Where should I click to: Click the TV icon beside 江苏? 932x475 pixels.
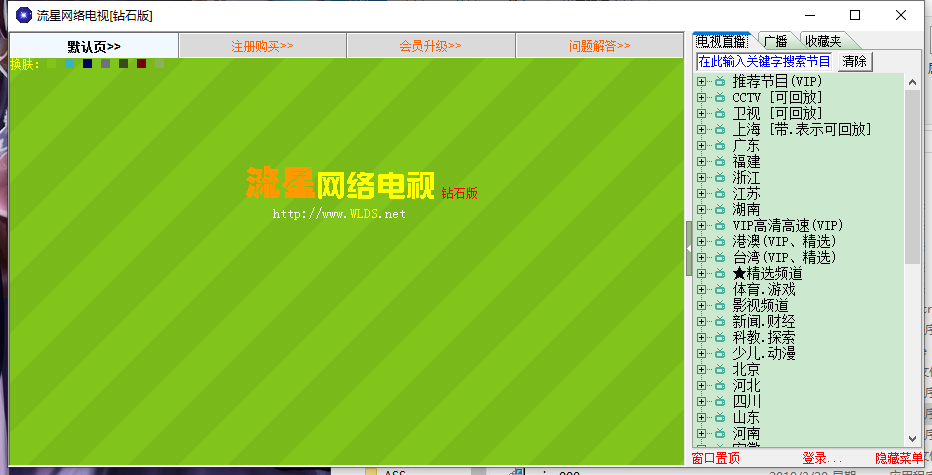[720, 193]
